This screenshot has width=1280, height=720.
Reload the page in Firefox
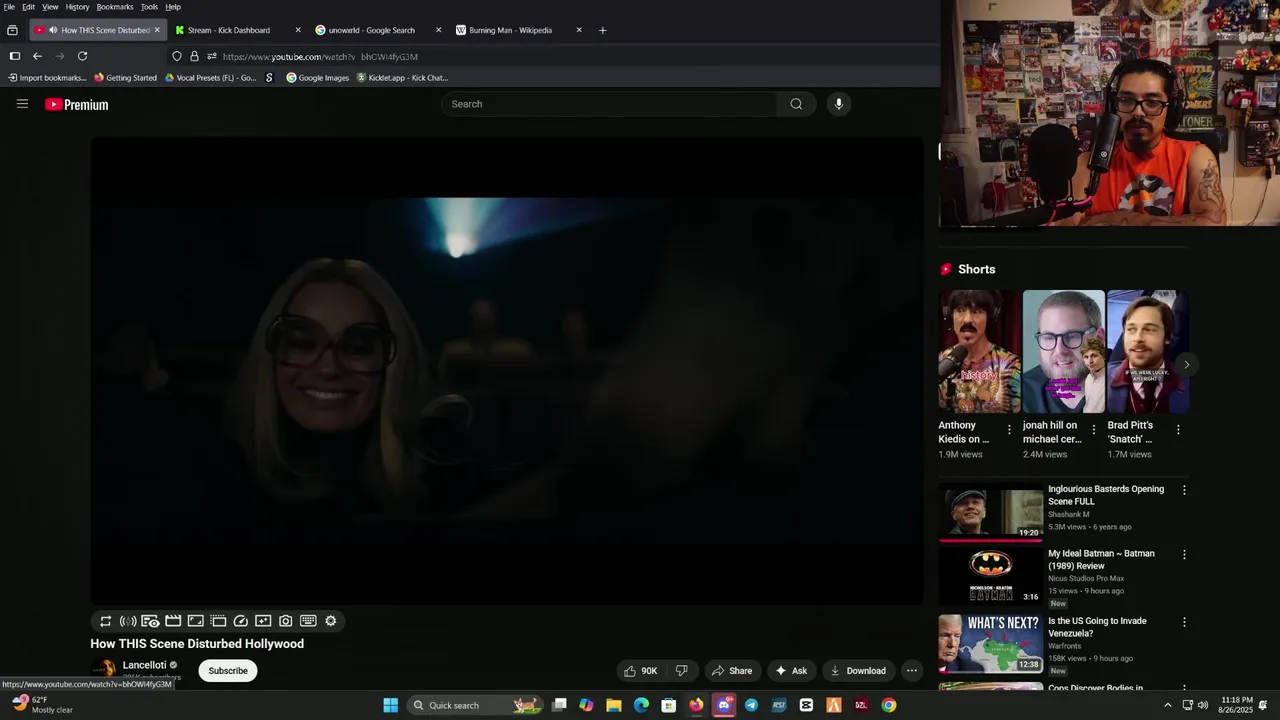(x=83, y=56)
